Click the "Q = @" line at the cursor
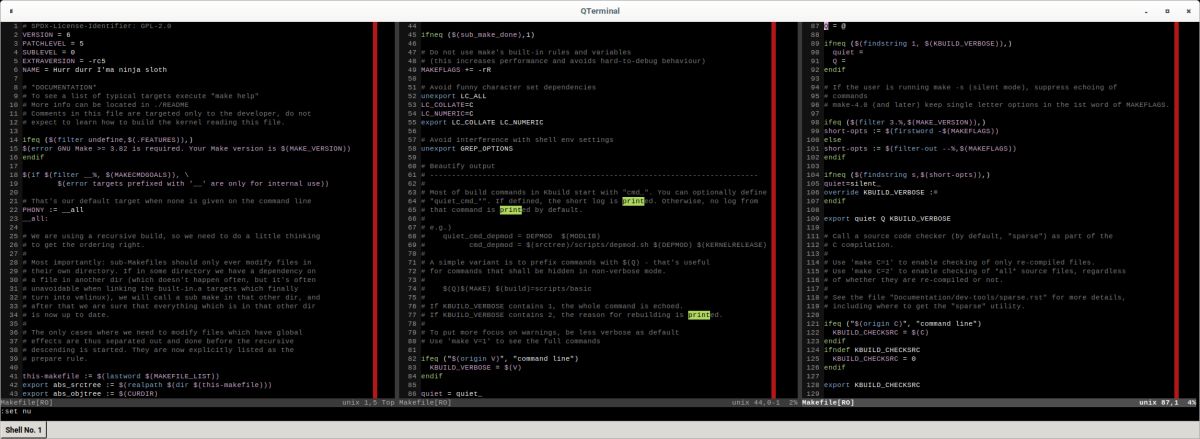Image resolution: width=1200 pixels, height=439 pixels. pyautogui.click(x=835, y=25)
